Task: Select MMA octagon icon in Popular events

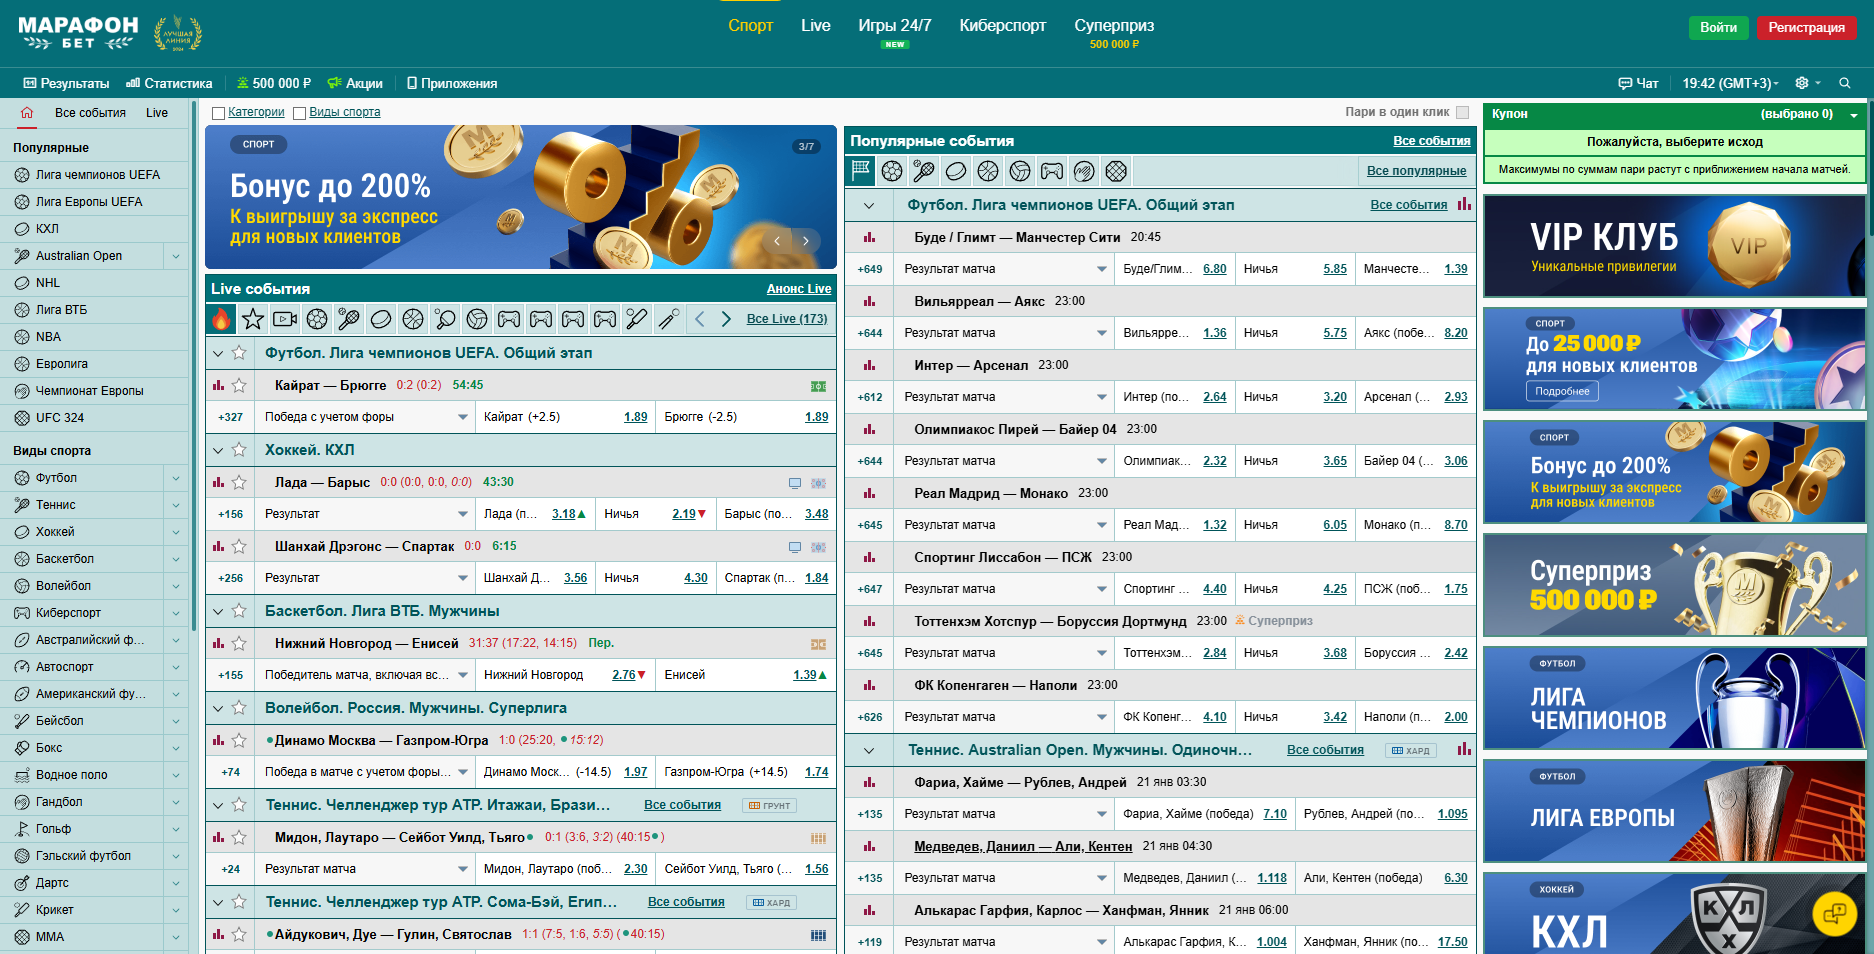Action: 1116,171
